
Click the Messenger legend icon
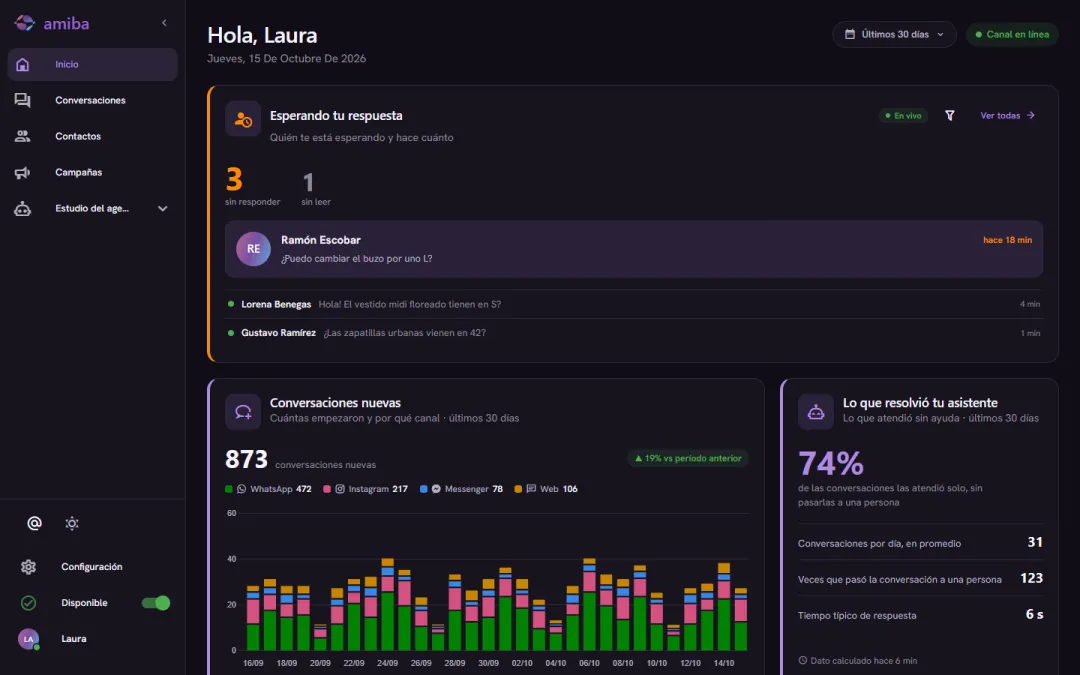click(436, 489)
